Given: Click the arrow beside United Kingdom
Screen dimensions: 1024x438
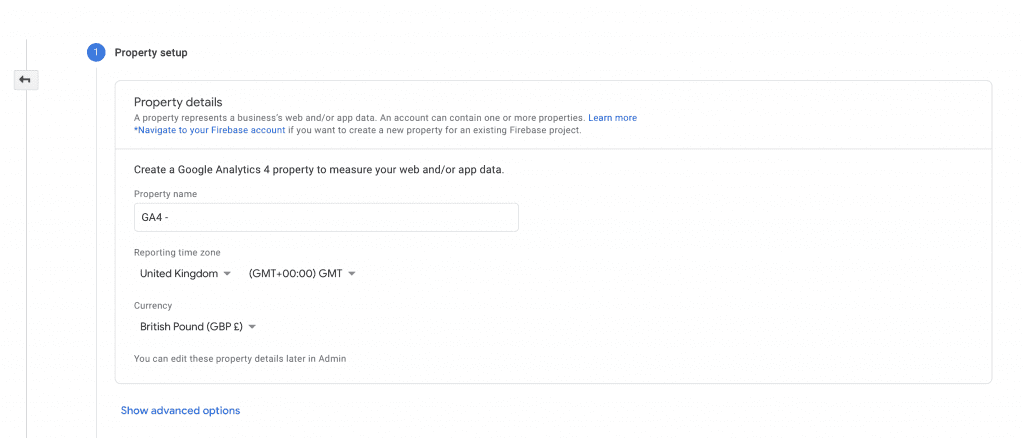Looking at the screenshot, I should point(227,274).
